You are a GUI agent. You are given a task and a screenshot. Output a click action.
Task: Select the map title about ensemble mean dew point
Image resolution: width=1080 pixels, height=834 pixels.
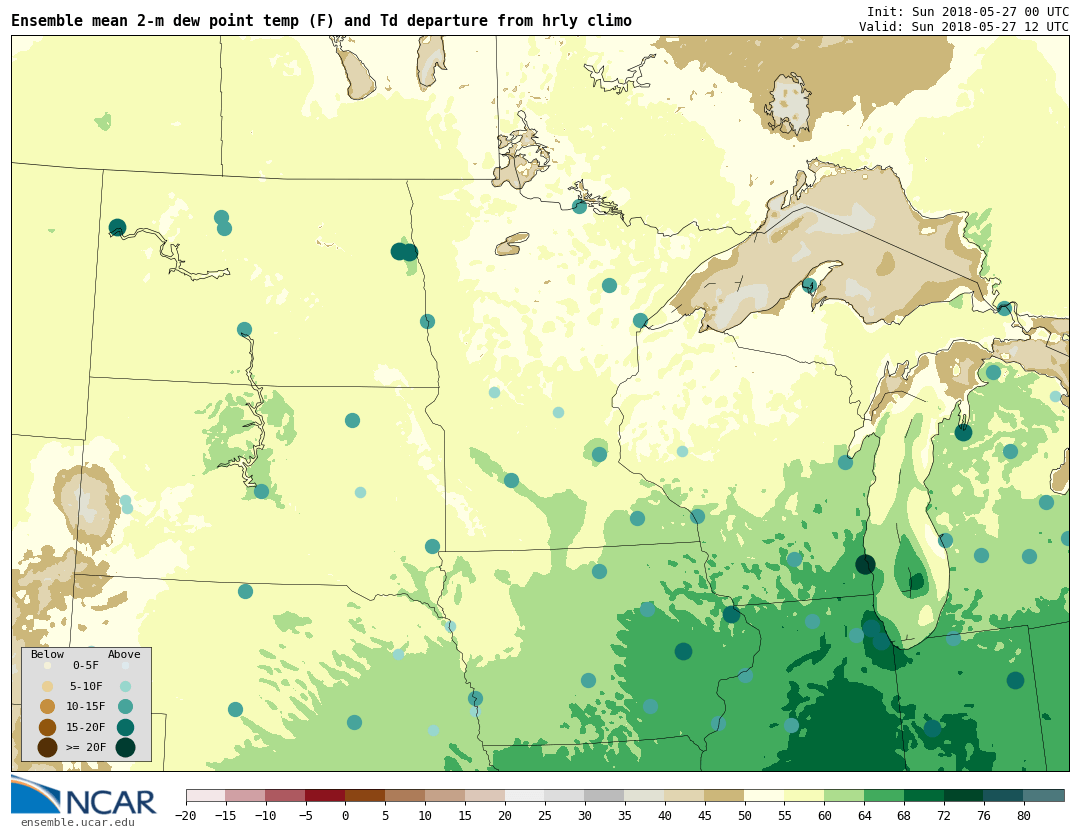tap(322, 21)
